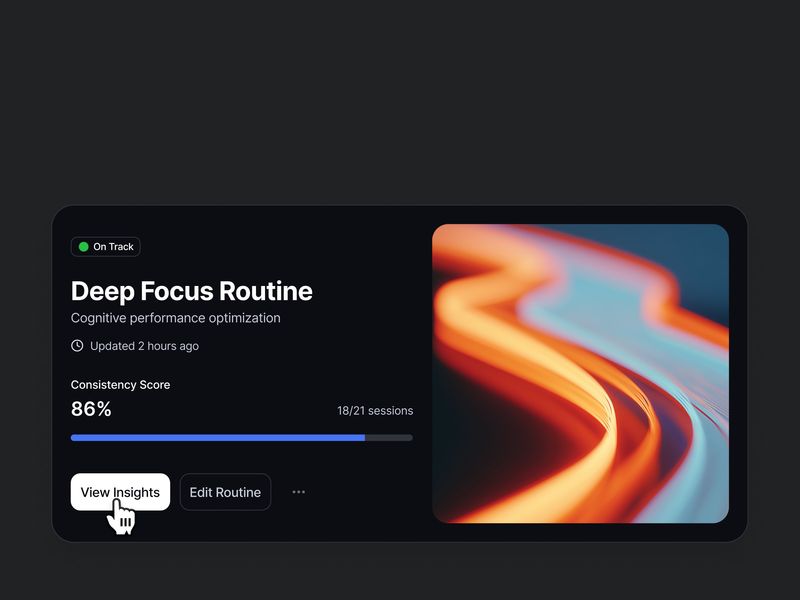Click View Insights

pyautogui.click(x=120, y=491)
